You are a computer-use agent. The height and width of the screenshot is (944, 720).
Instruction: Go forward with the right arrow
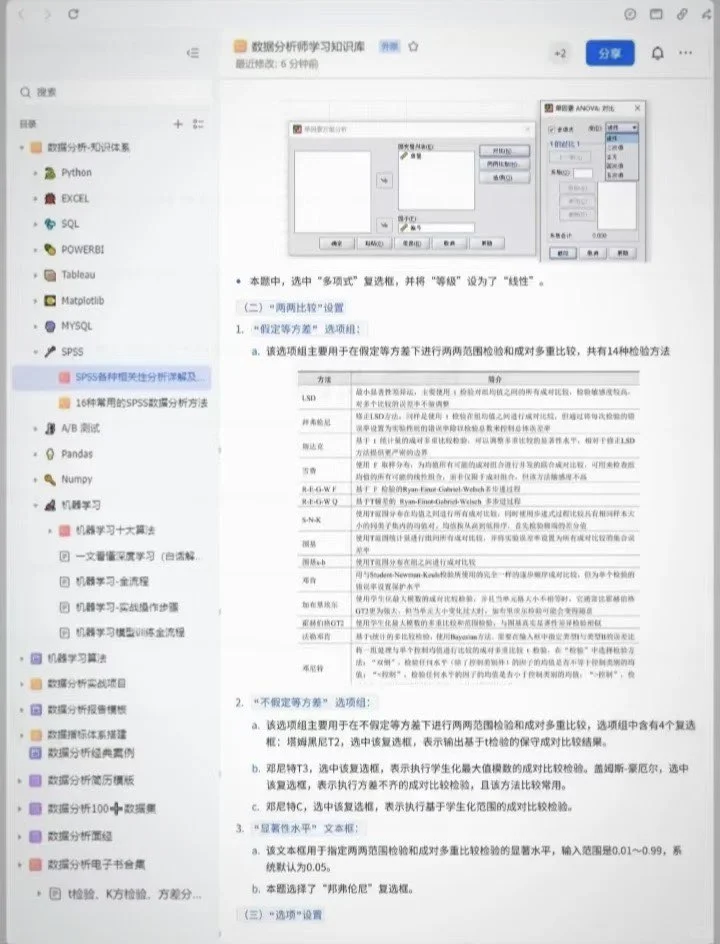(47, 14)
